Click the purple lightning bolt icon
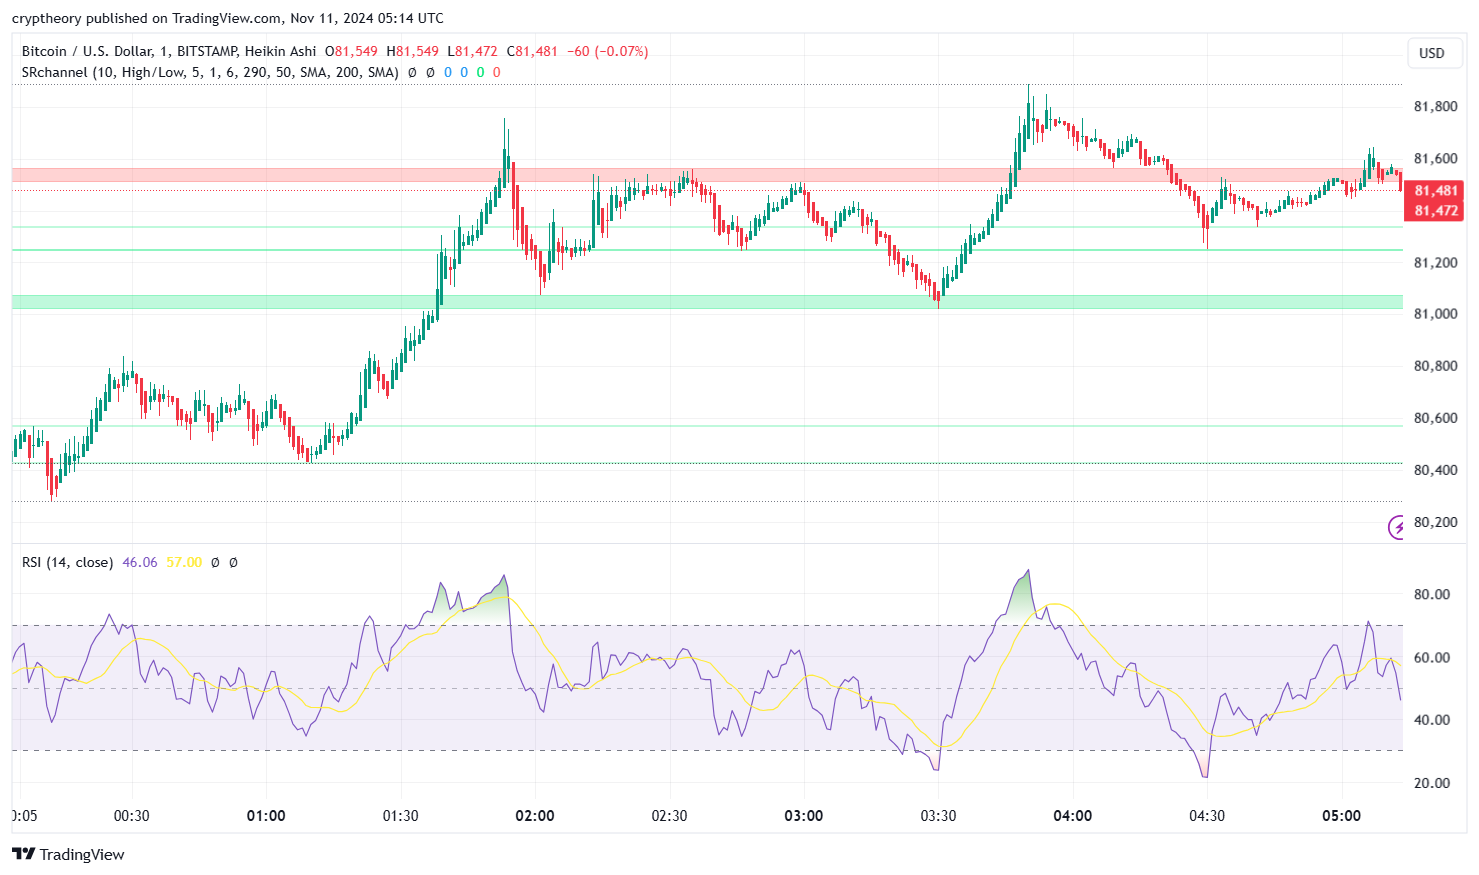The height and width of the screenshot is (875, 1479). pyautogui.click(x=1397, y=527)
